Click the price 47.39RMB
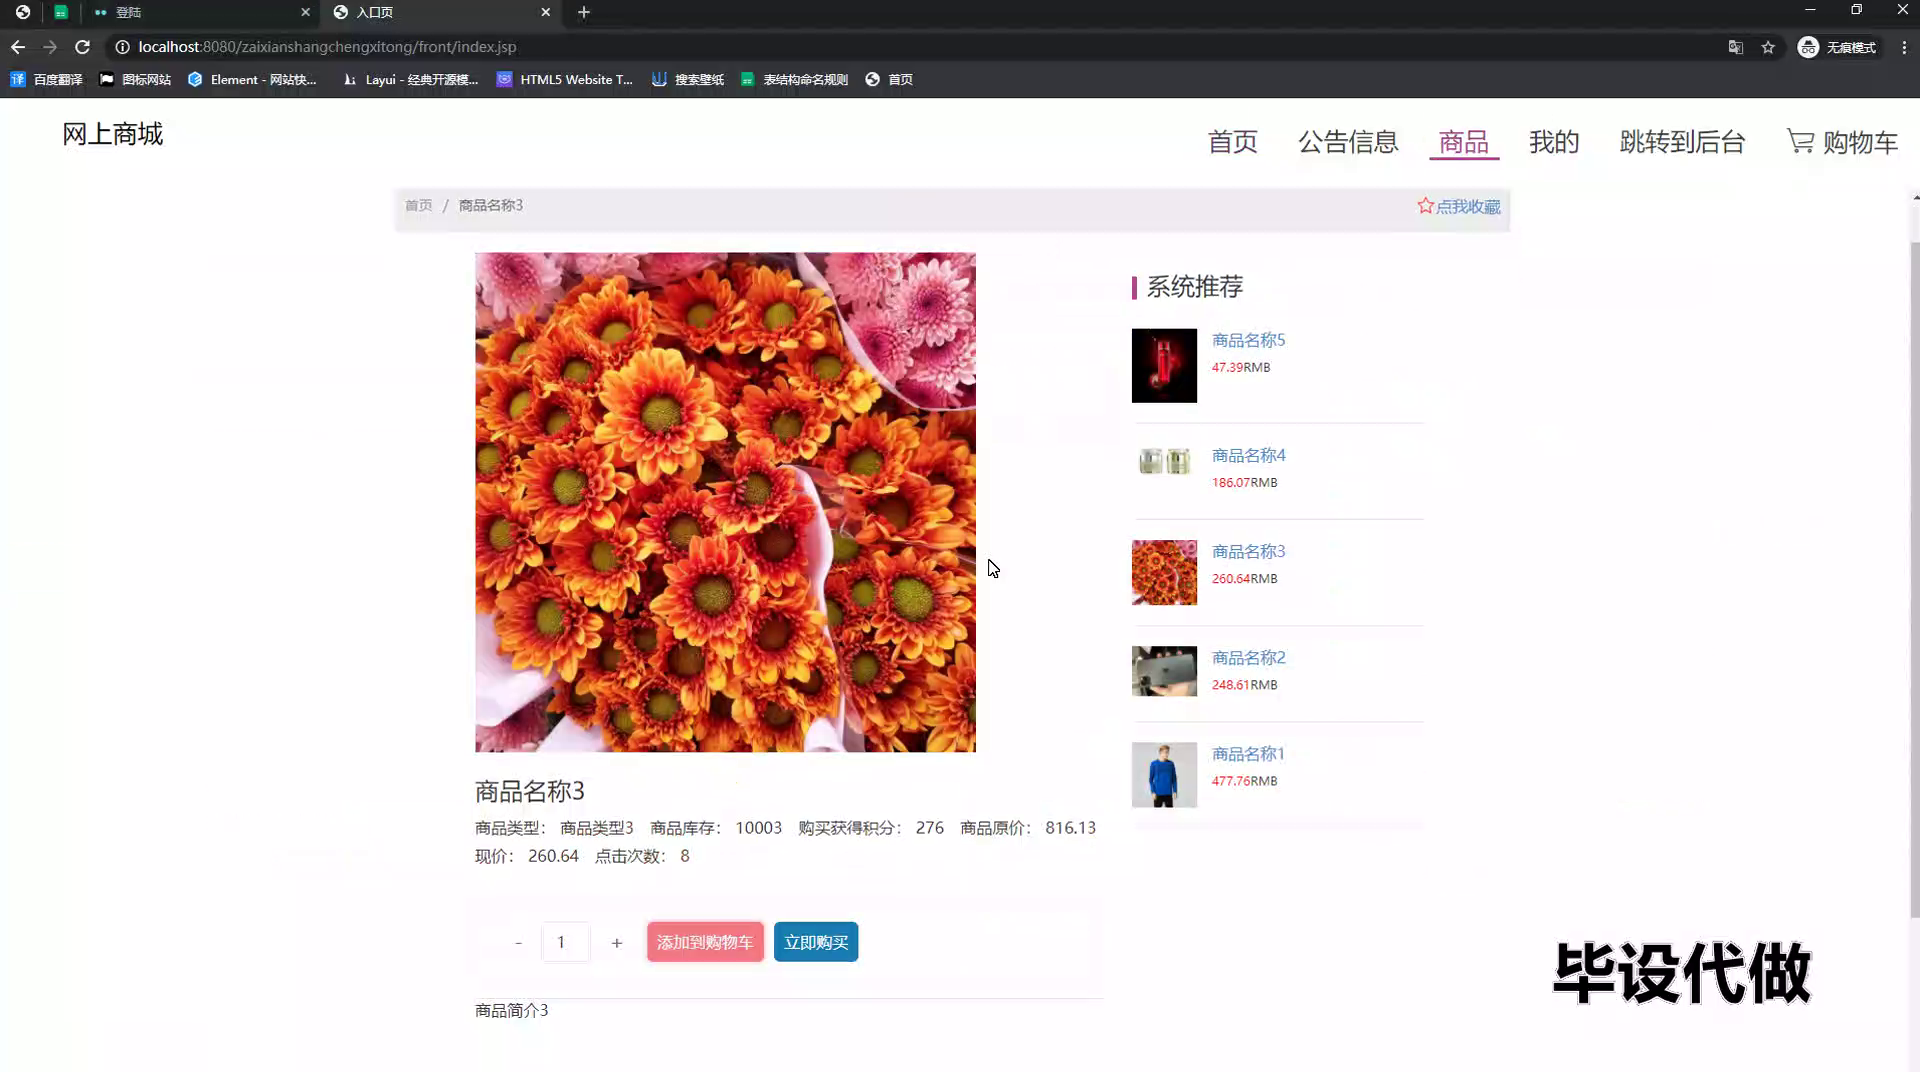This screenshot has height=1072, width=1920. 1241,367
